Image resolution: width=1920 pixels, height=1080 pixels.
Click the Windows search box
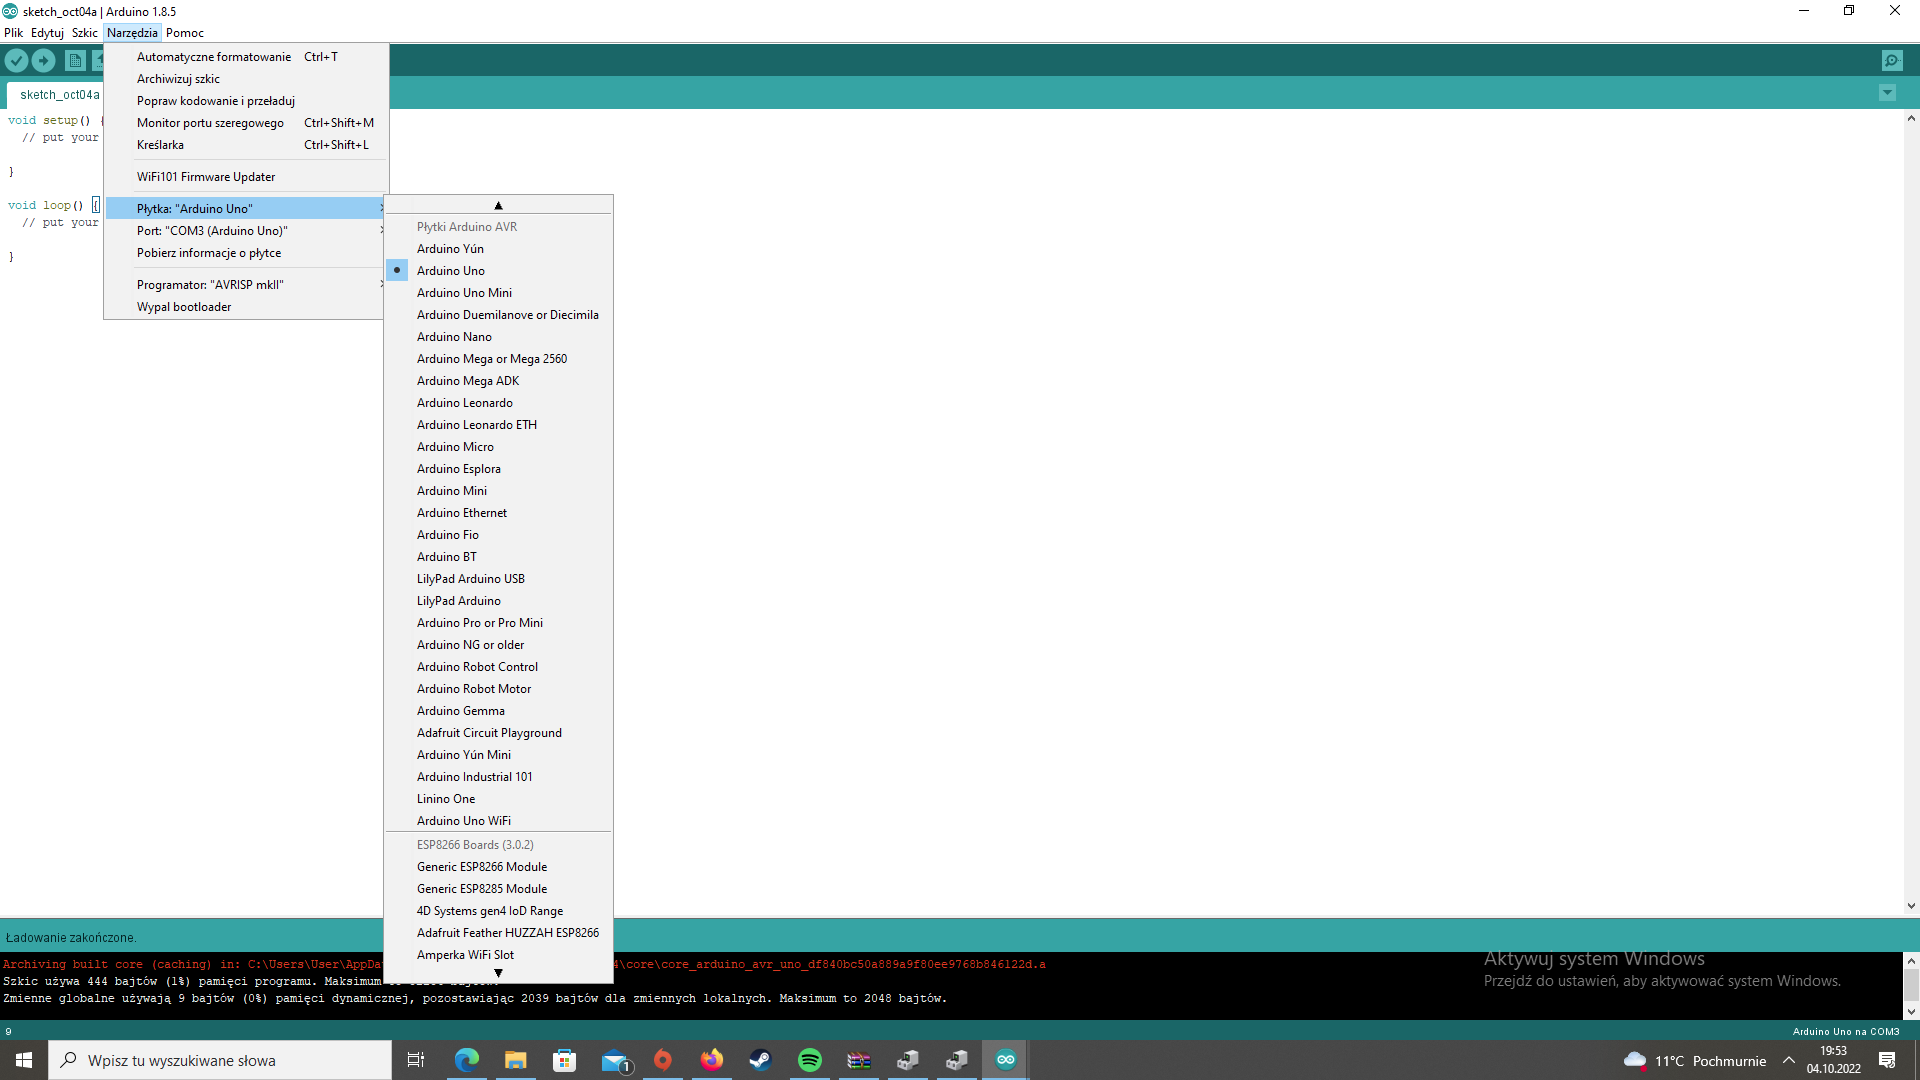point(220,1060)
